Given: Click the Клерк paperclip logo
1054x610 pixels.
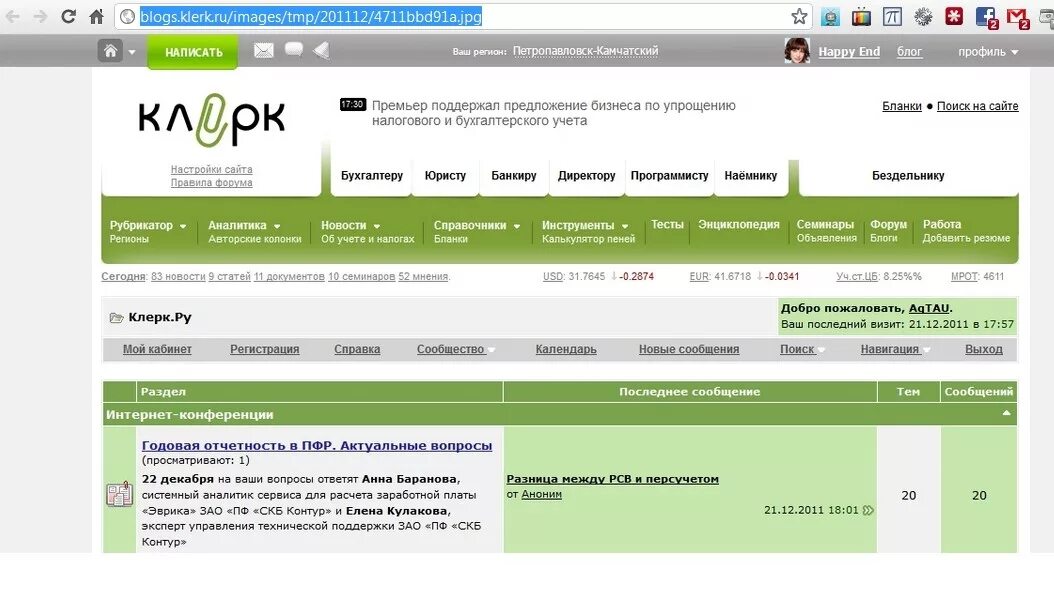Looking at the screenshot, I should 212,120.
